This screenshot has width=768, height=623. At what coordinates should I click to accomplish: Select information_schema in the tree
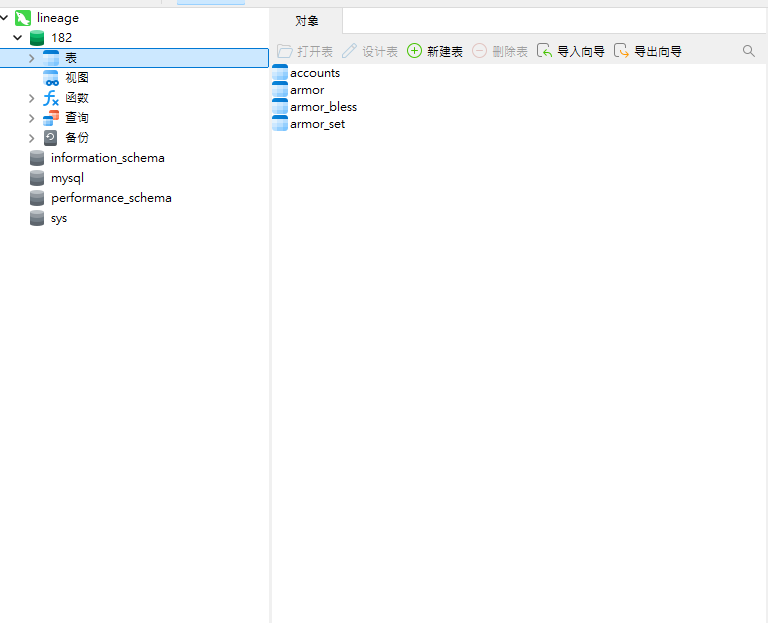[x=108, y=158]
